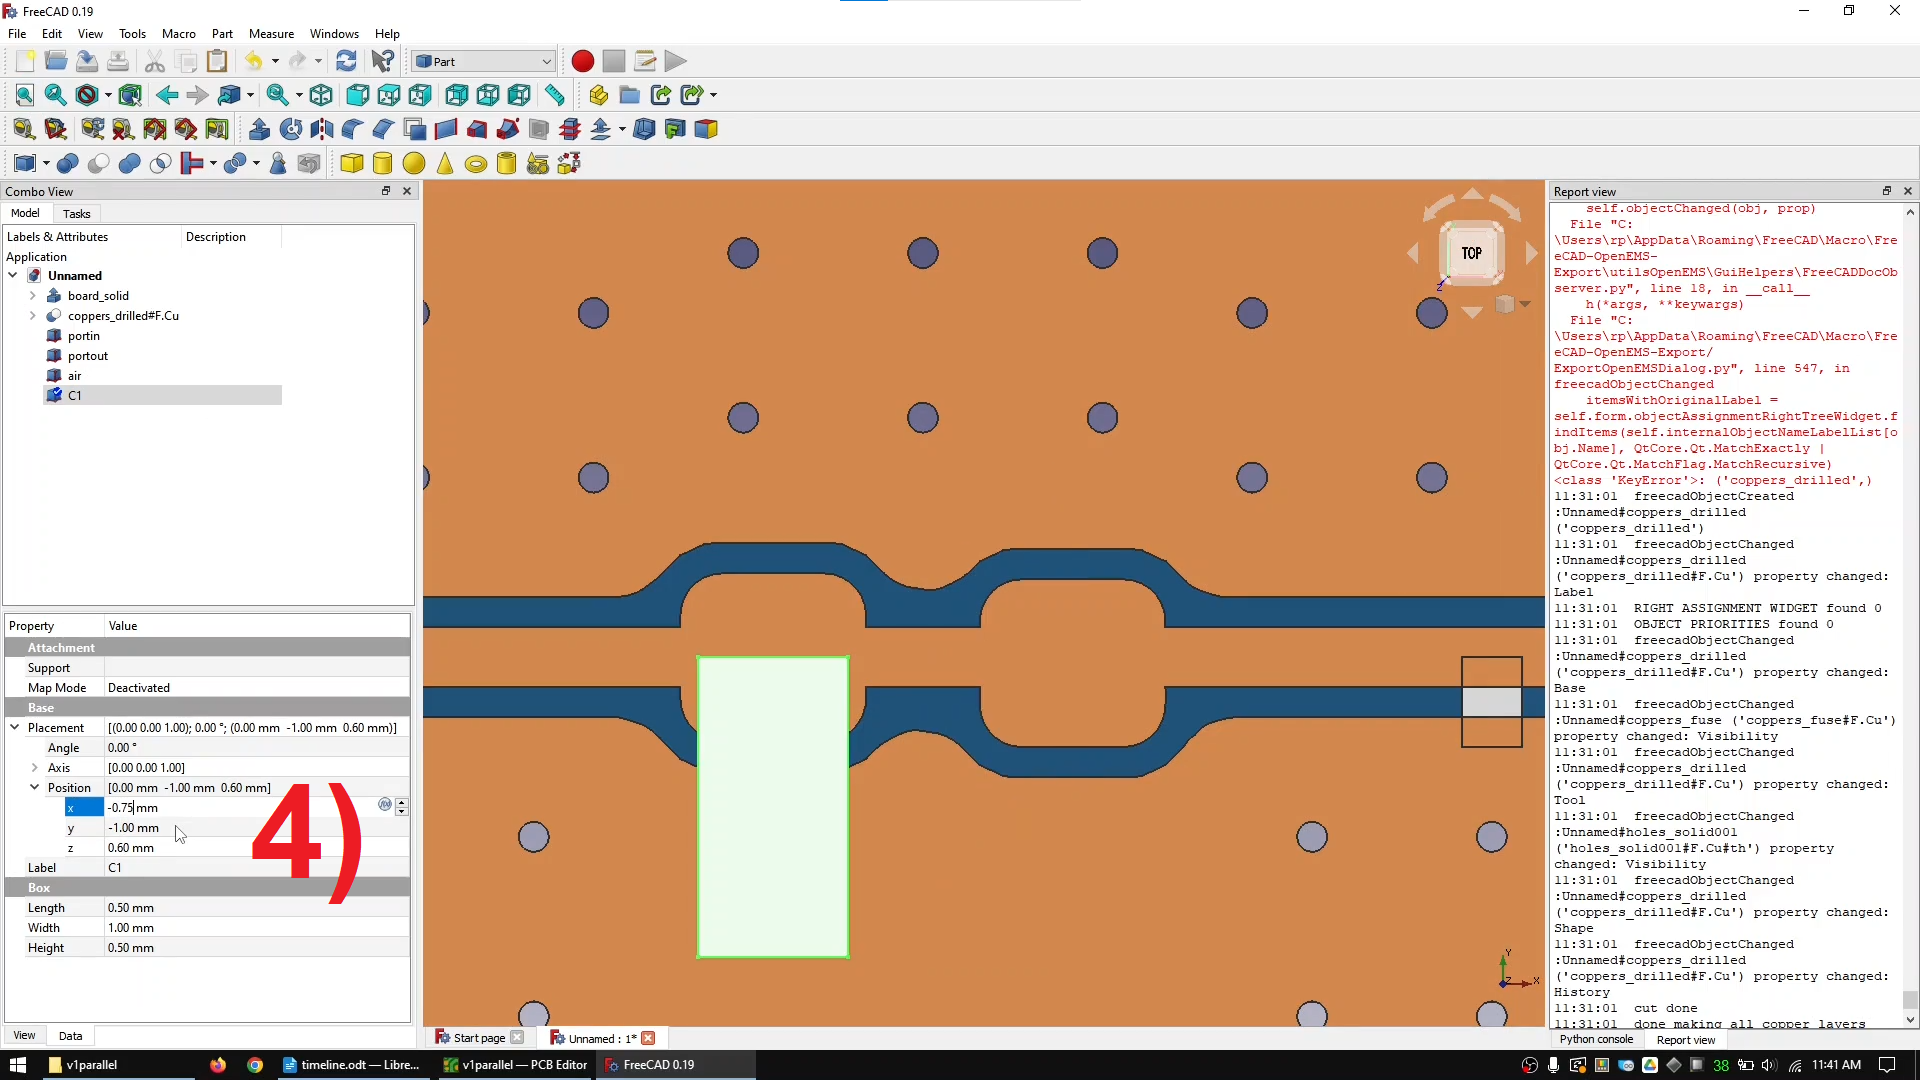
Task: Click the Measure distance ruler icon
Action: 554,95
